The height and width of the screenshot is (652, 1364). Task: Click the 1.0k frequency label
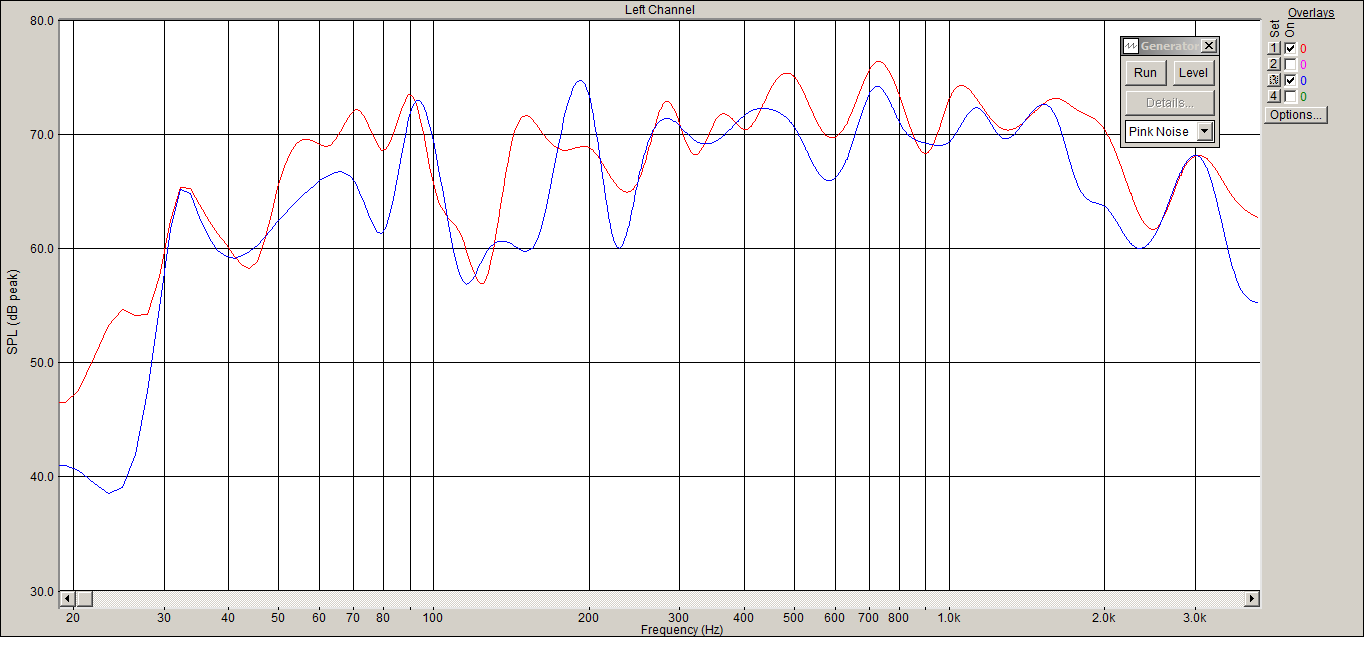949,618
